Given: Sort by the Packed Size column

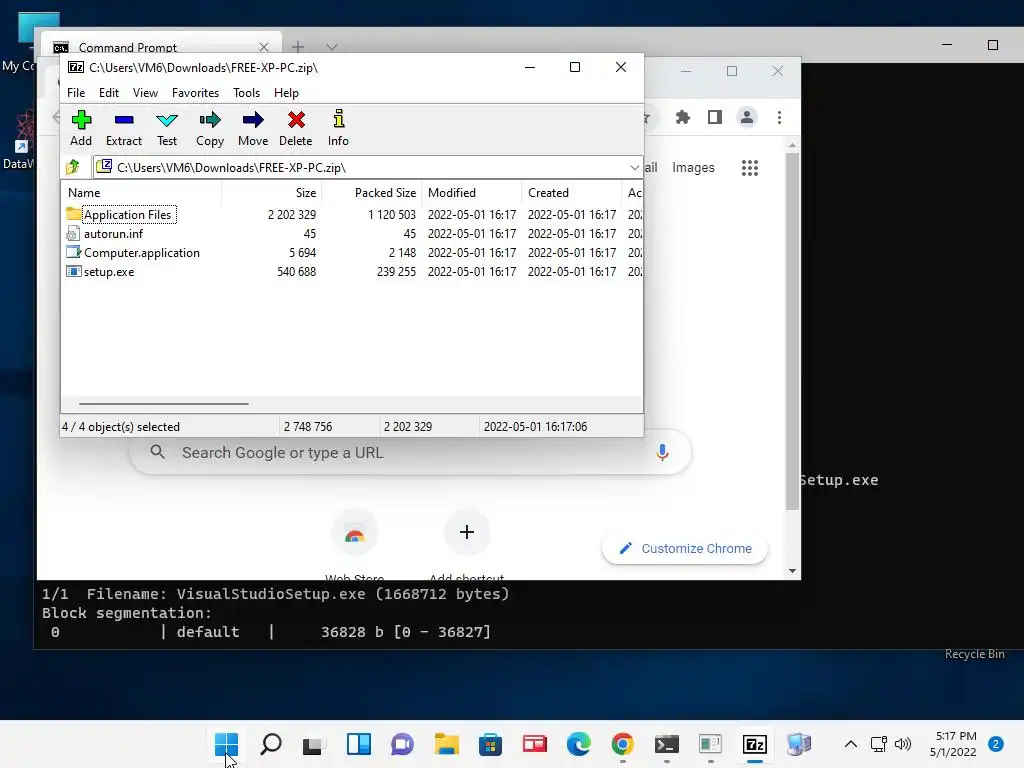Looking at the screenshot, I should 371,193.
